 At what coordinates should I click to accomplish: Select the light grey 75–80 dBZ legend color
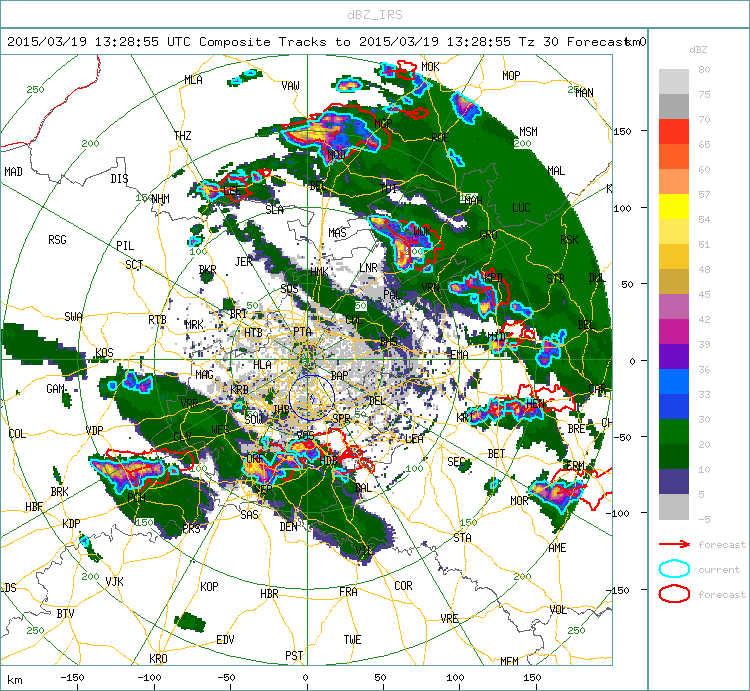click(673, 81)
